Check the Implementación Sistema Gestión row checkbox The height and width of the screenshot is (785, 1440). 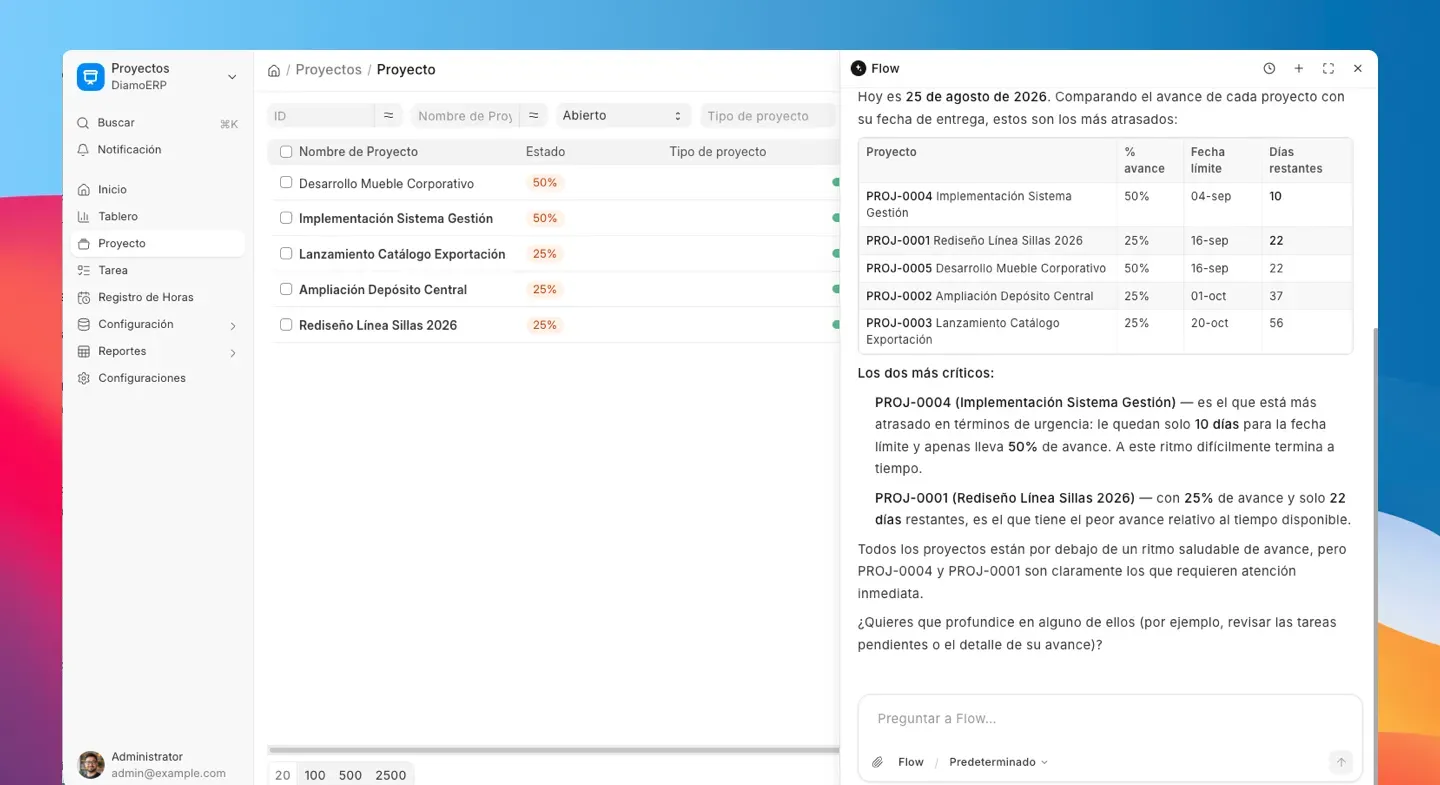point(286,218)
